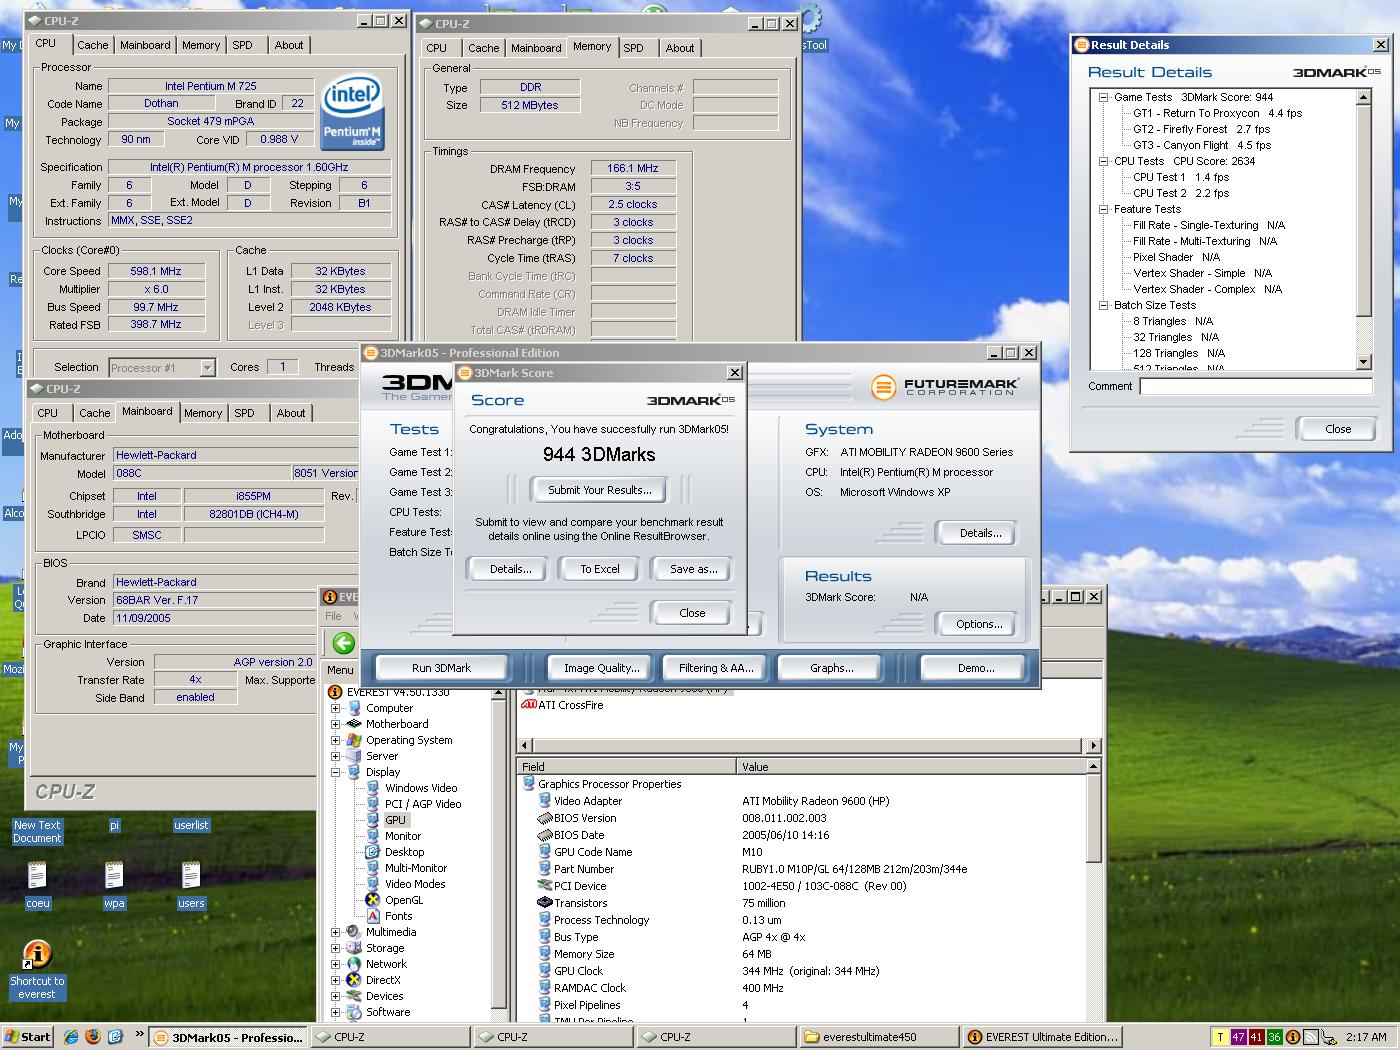Select the 'coeu' text file on desktop
The image size is (1400, 1050).
37,884
